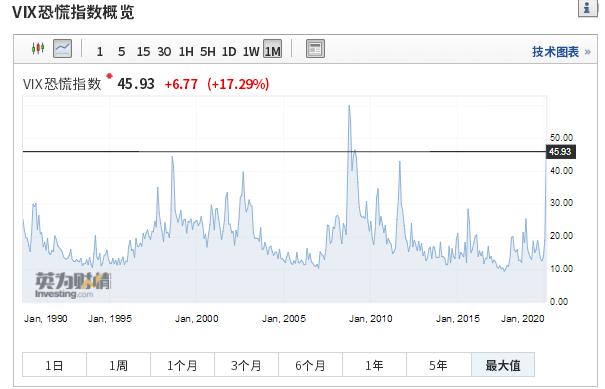Click the 50.00 axis value
The image size is (605, 389).
(561, 138)
